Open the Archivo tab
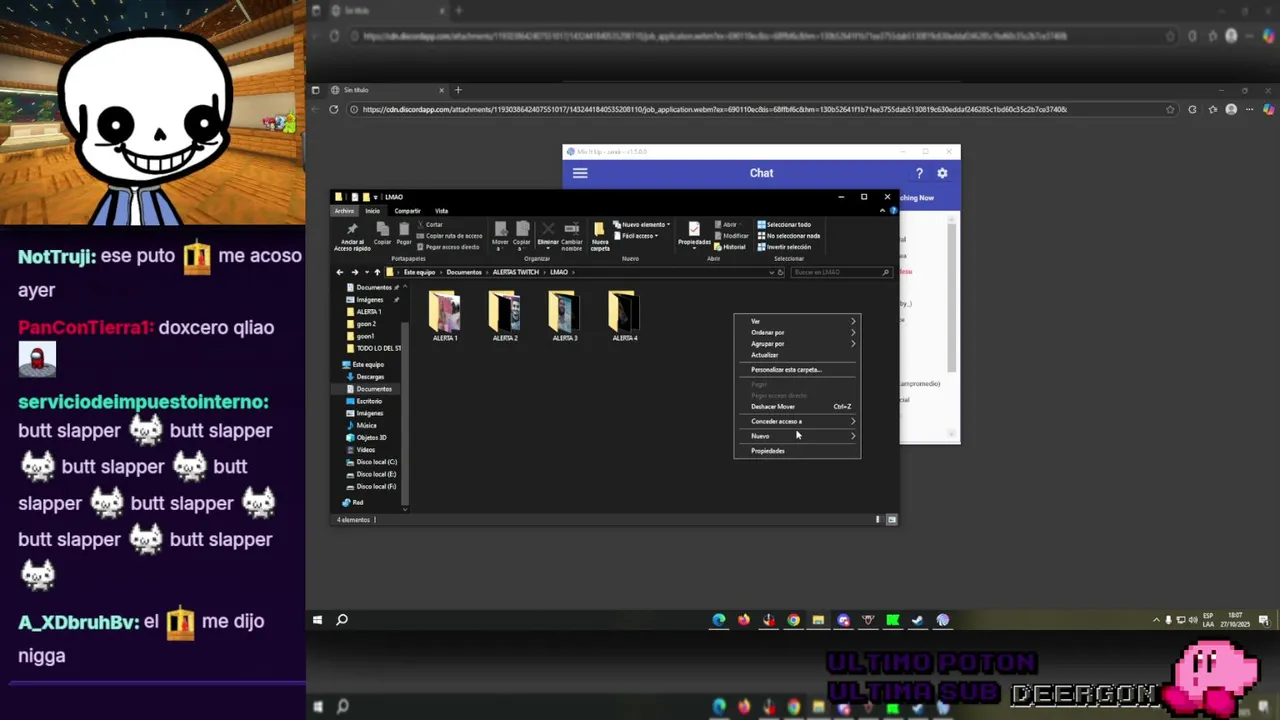Screen dimensions: 1280x720 [x=344, y=211]
